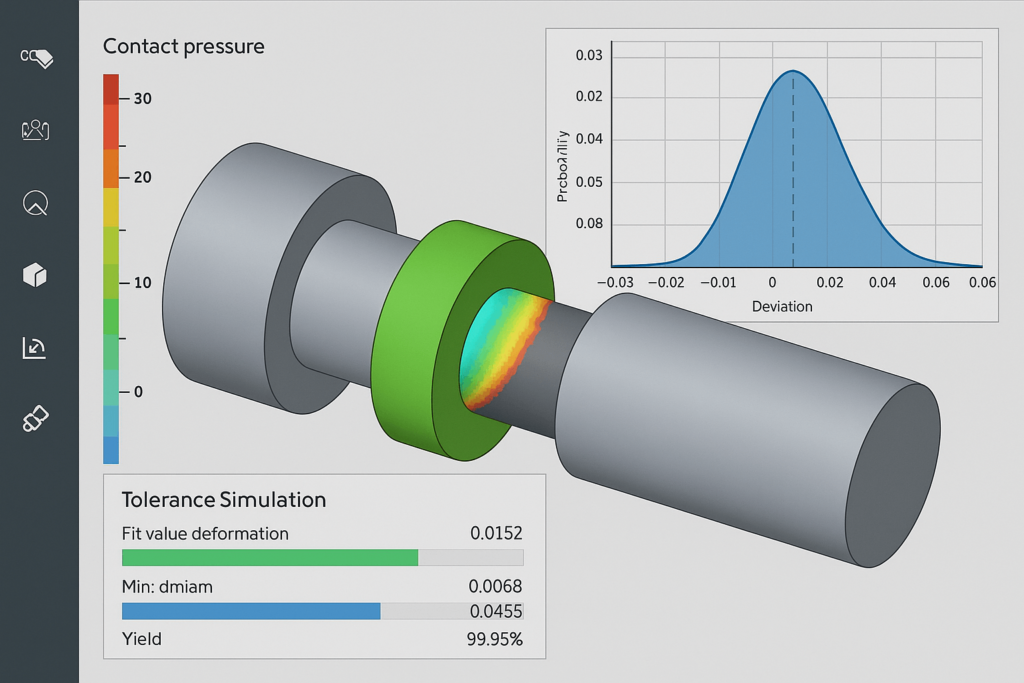Click the blue Min diam progress bar
This screenshot has width=1024, height=683.
point(251,611)
